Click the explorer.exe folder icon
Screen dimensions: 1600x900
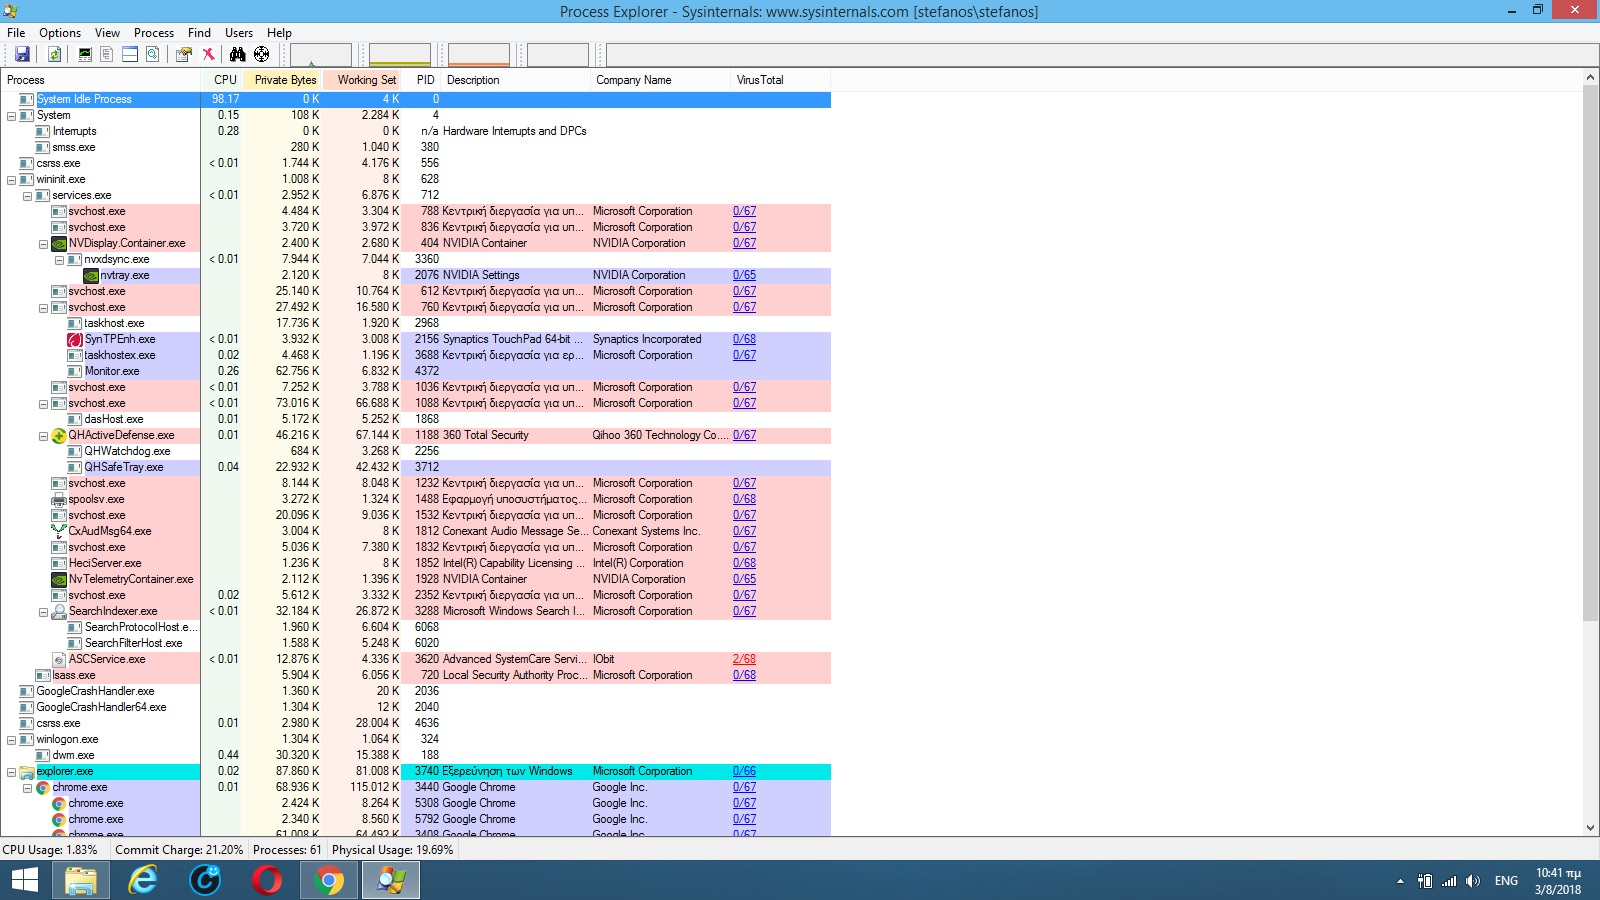(27, 771)
